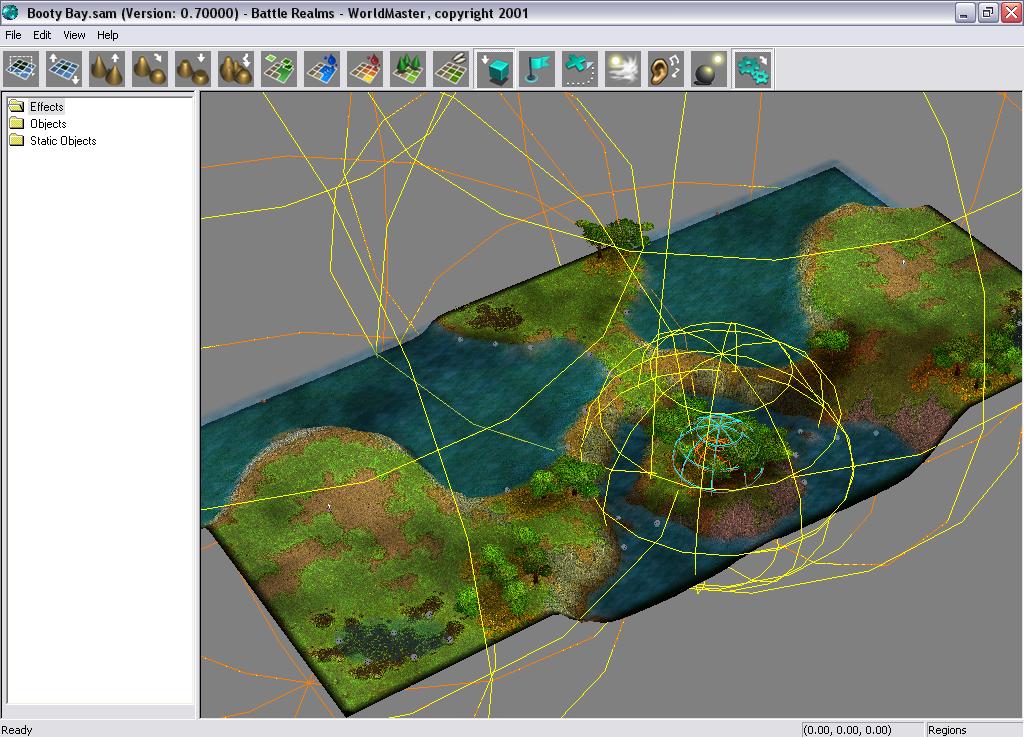Image resolution: width=1024 pixels, height=737 pixels.
Task: Select the place object cyan cube tool
Action: tap(495, 69)
